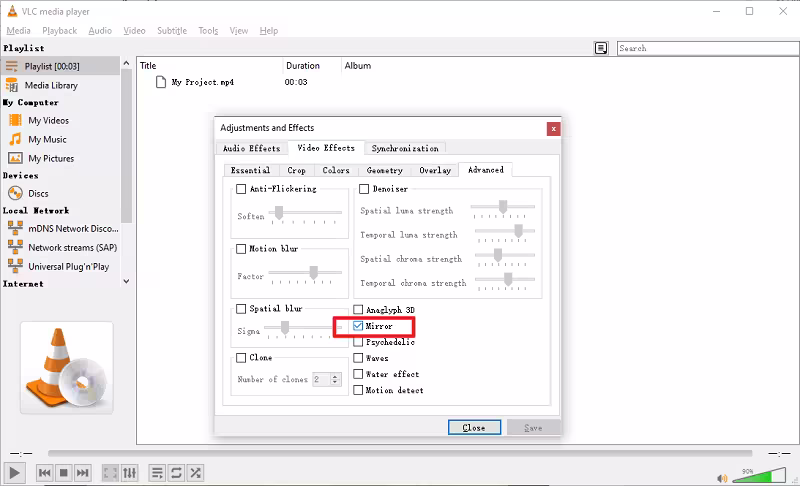
Task: Toggle fullscreen video mode icon
Action: 110,473
